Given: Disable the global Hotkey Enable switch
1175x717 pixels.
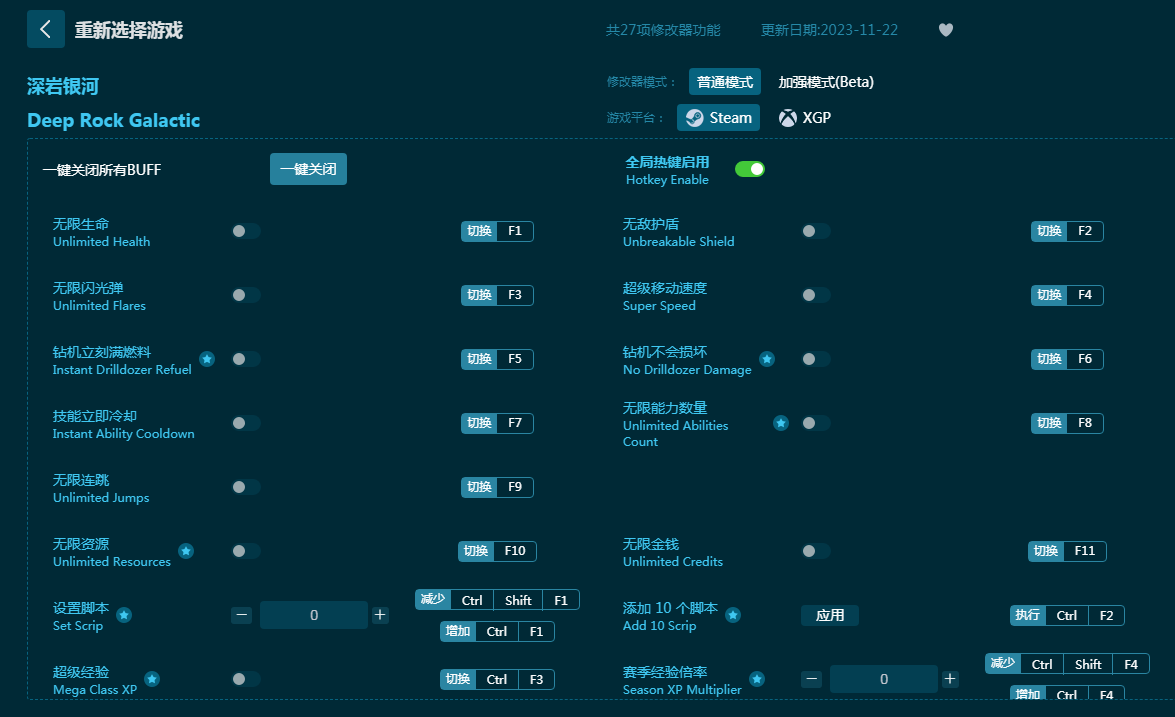Looking at the screenshot, I should [x=749, y=169].
